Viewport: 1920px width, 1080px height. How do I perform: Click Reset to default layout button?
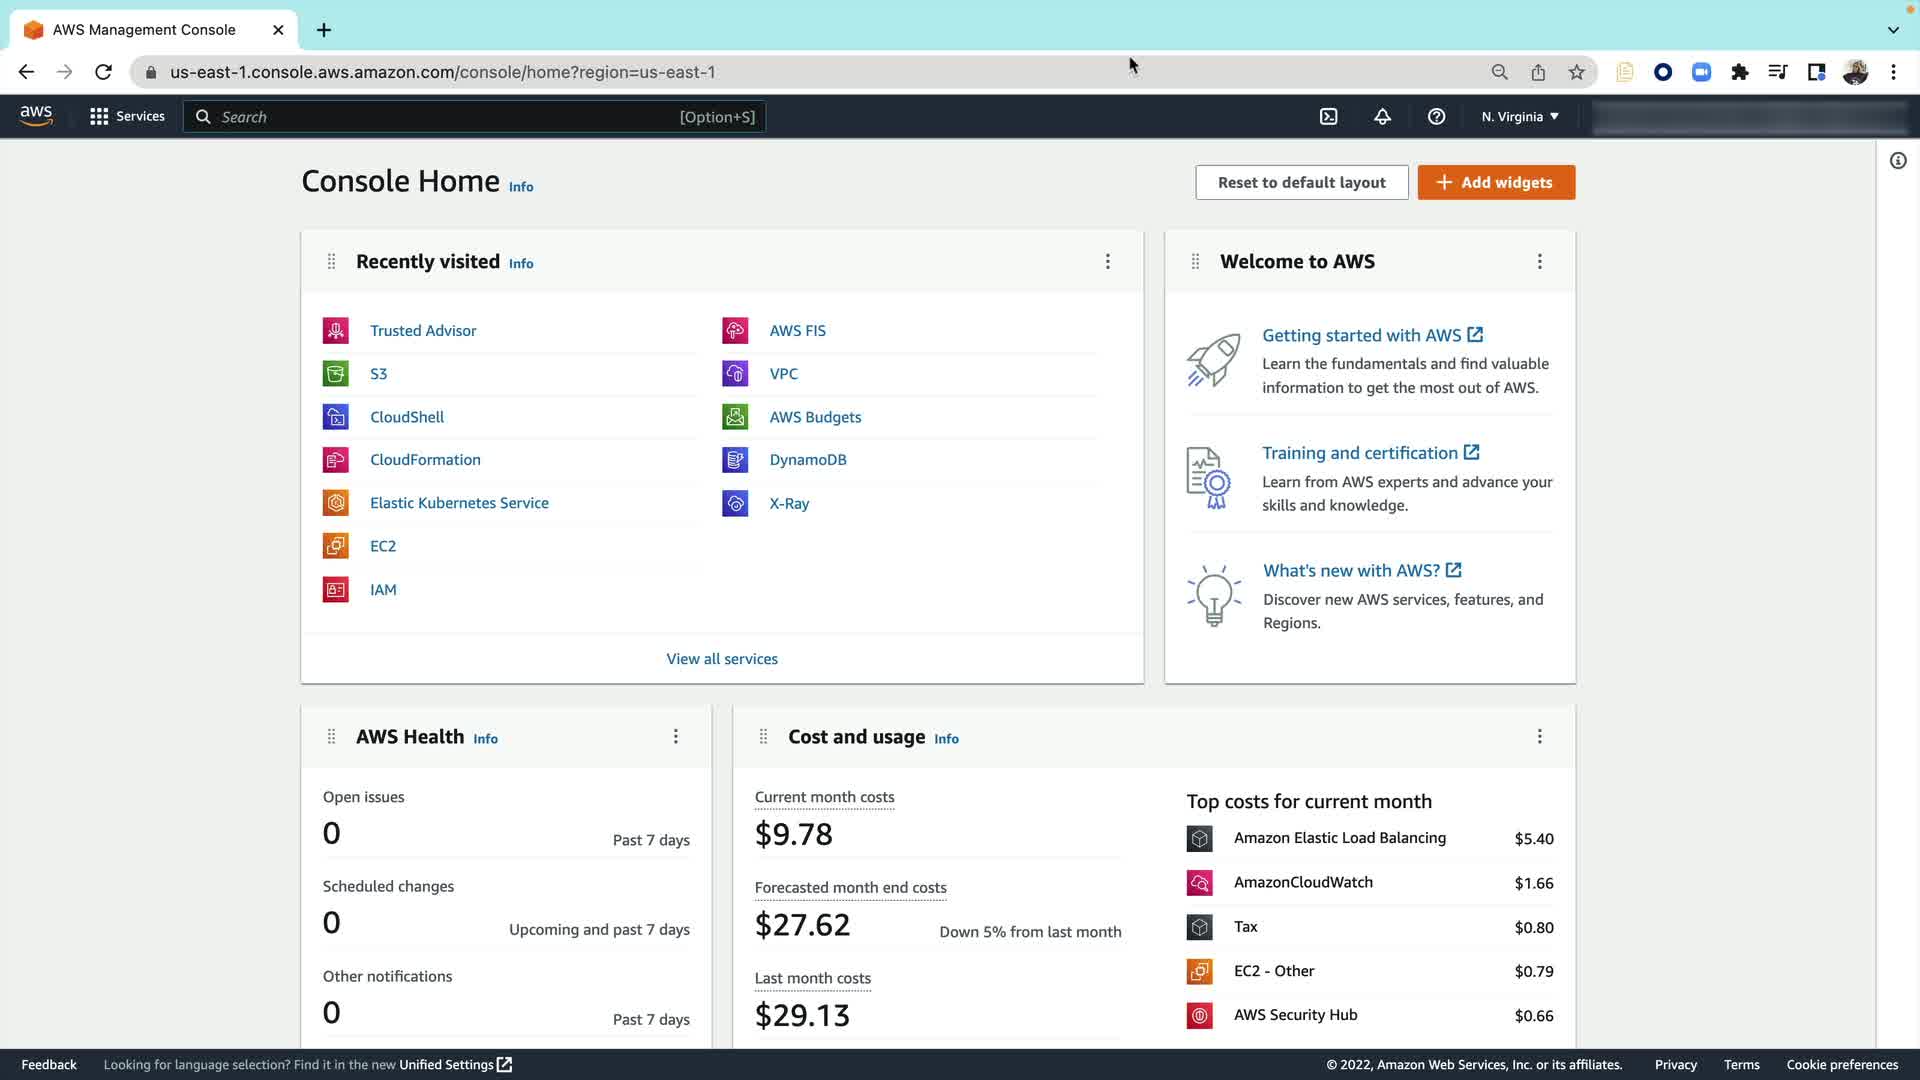tap(1301, 182)
